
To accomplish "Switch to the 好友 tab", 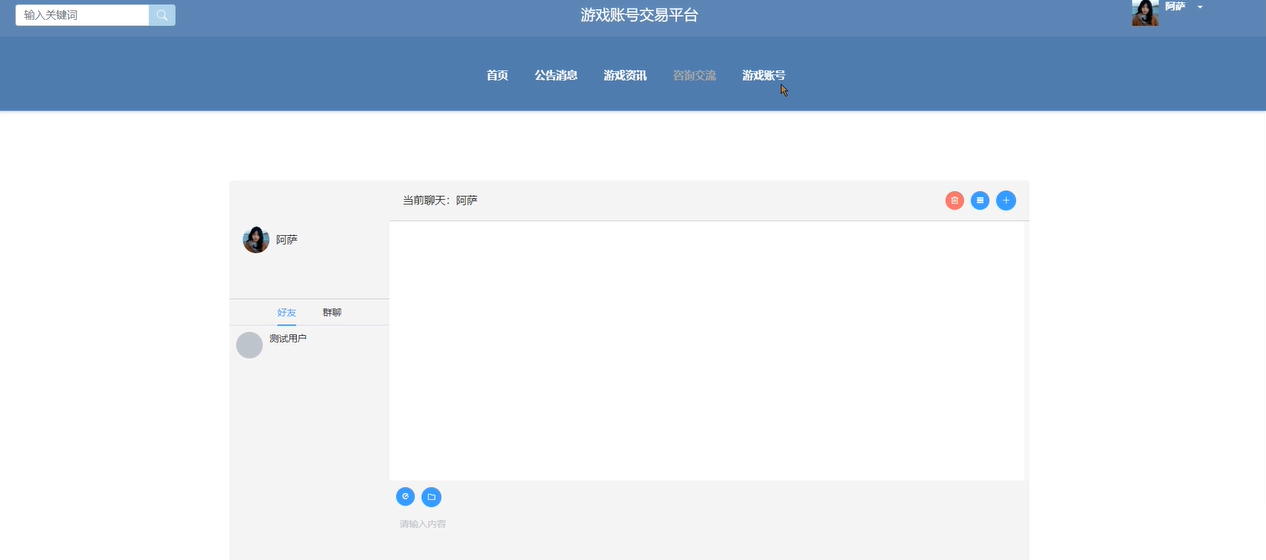I will [x=287, y=312].
